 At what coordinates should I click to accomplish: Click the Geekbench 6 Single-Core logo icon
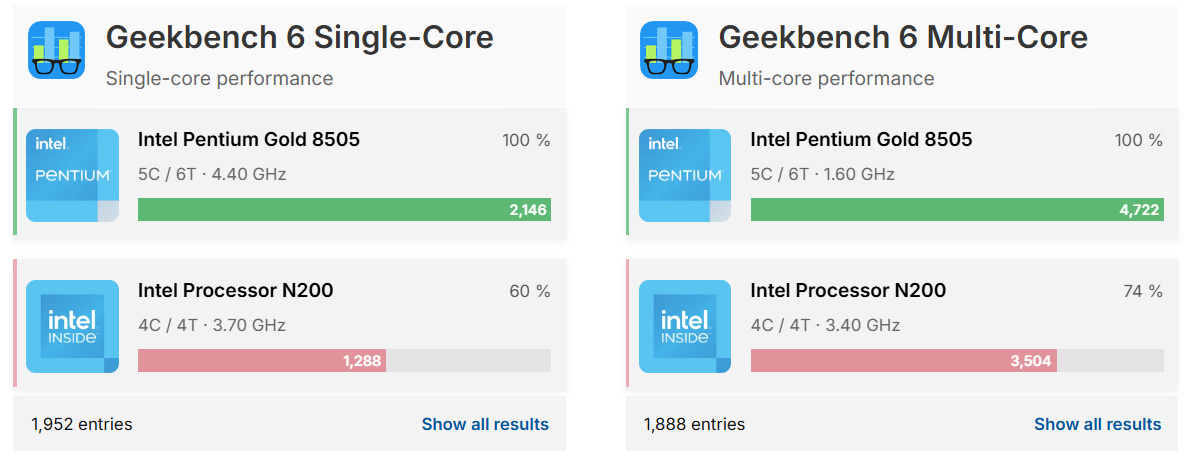point(57,50)
